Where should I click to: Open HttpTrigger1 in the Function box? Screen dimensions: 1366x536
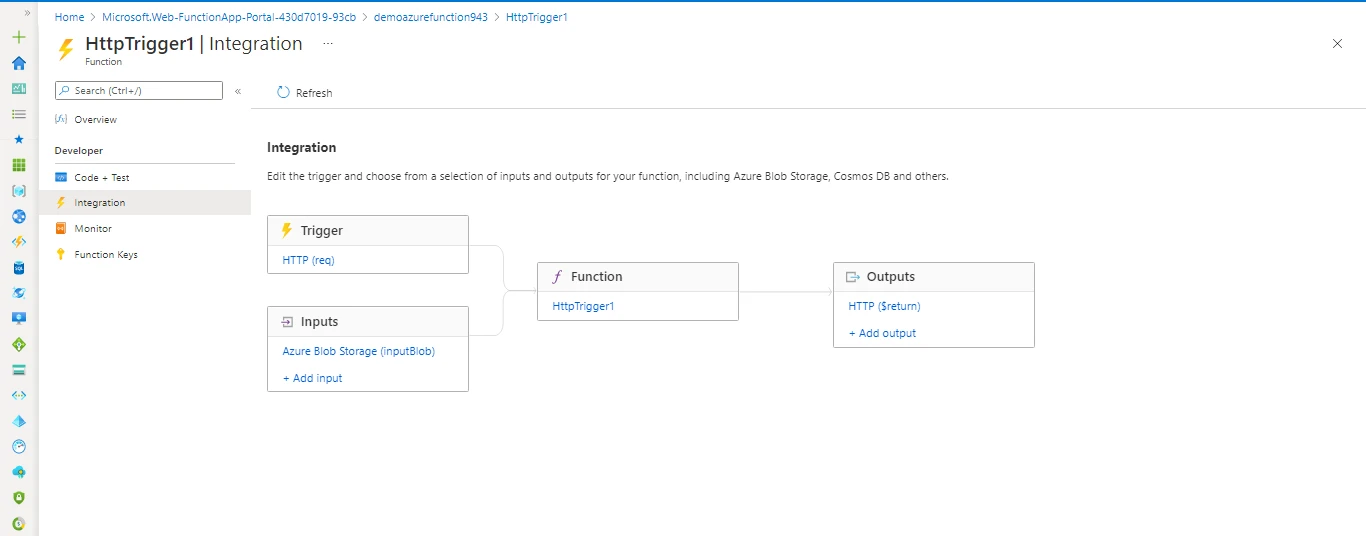click(x=584, y=306)
